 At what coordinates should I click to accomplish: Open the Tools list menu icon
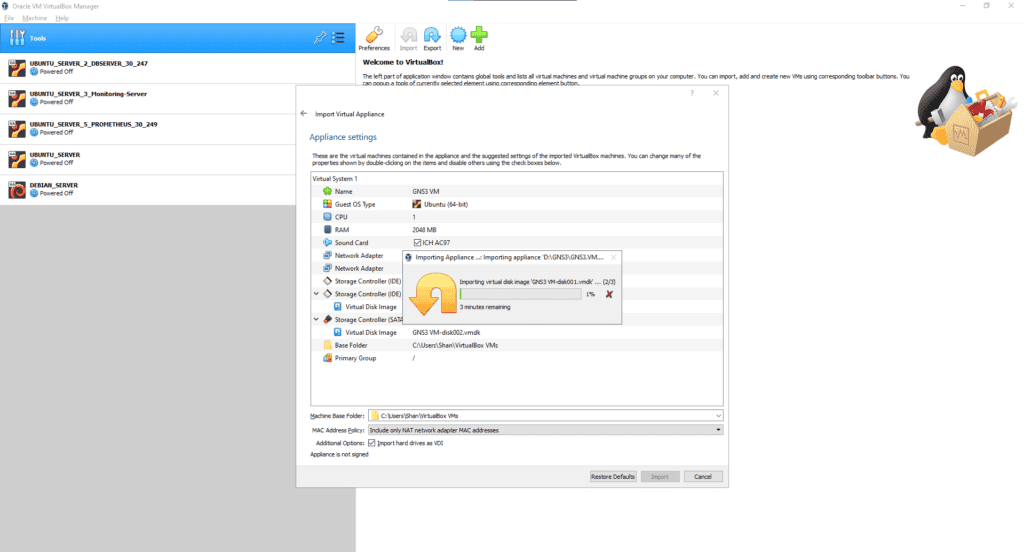pos(338,38)
